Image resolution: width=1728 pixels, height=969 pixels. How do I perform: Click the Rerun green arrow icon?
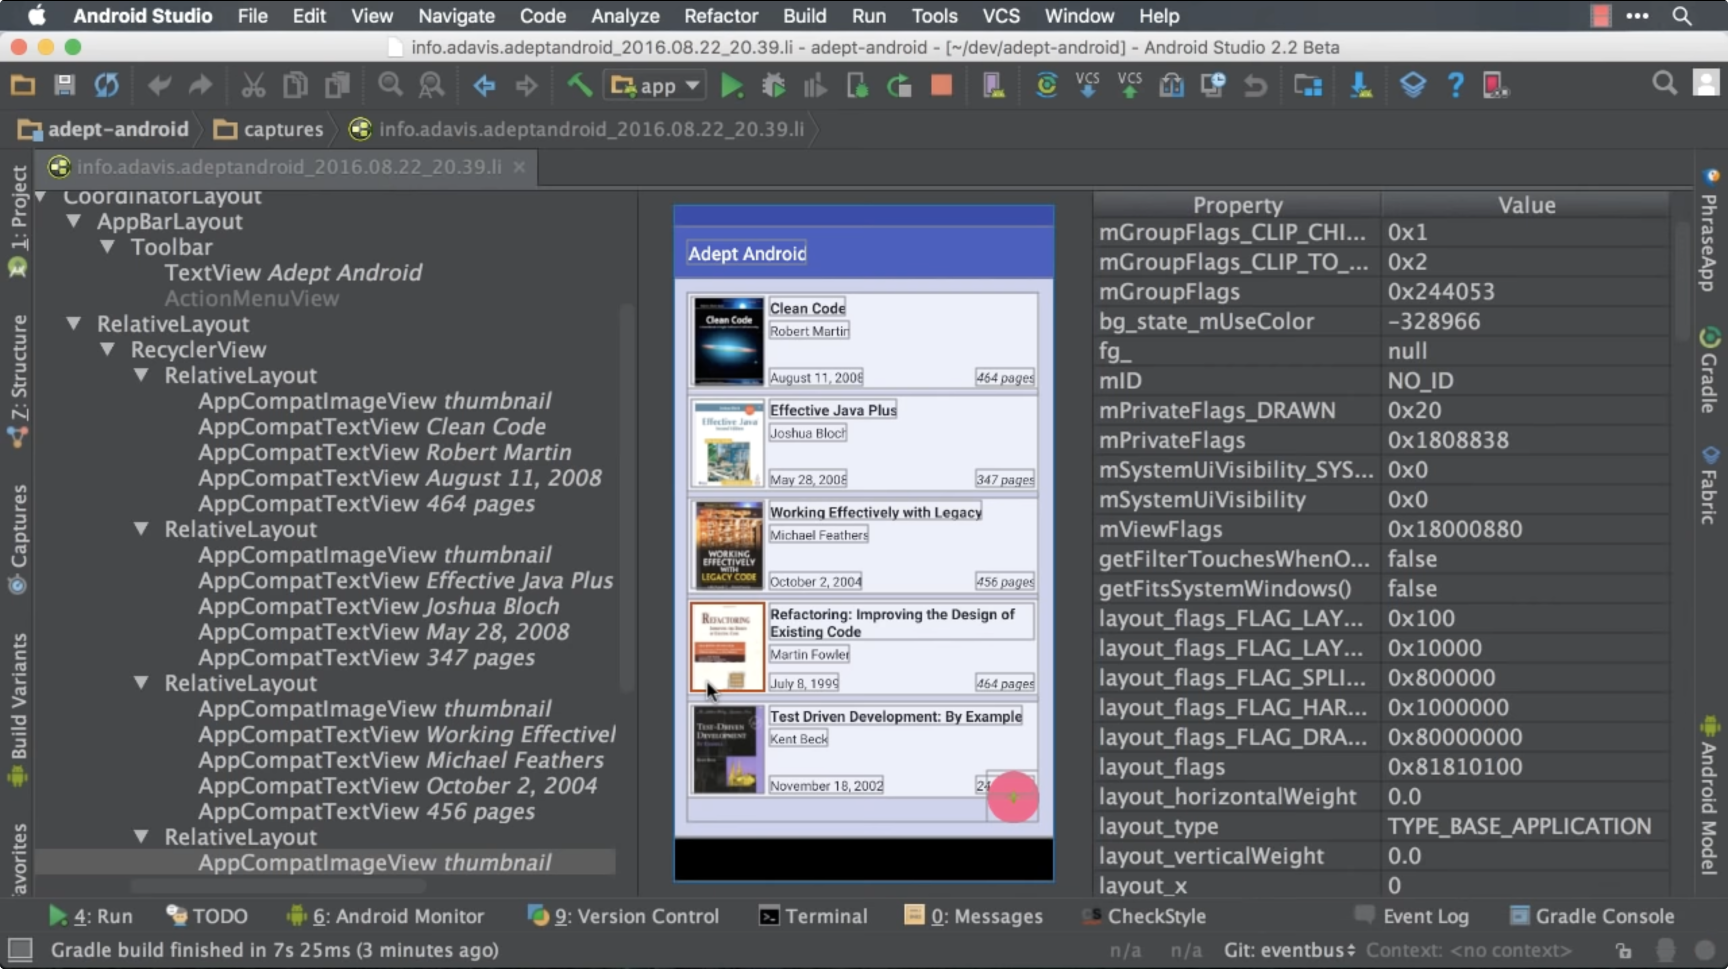[x=899, y=85]
